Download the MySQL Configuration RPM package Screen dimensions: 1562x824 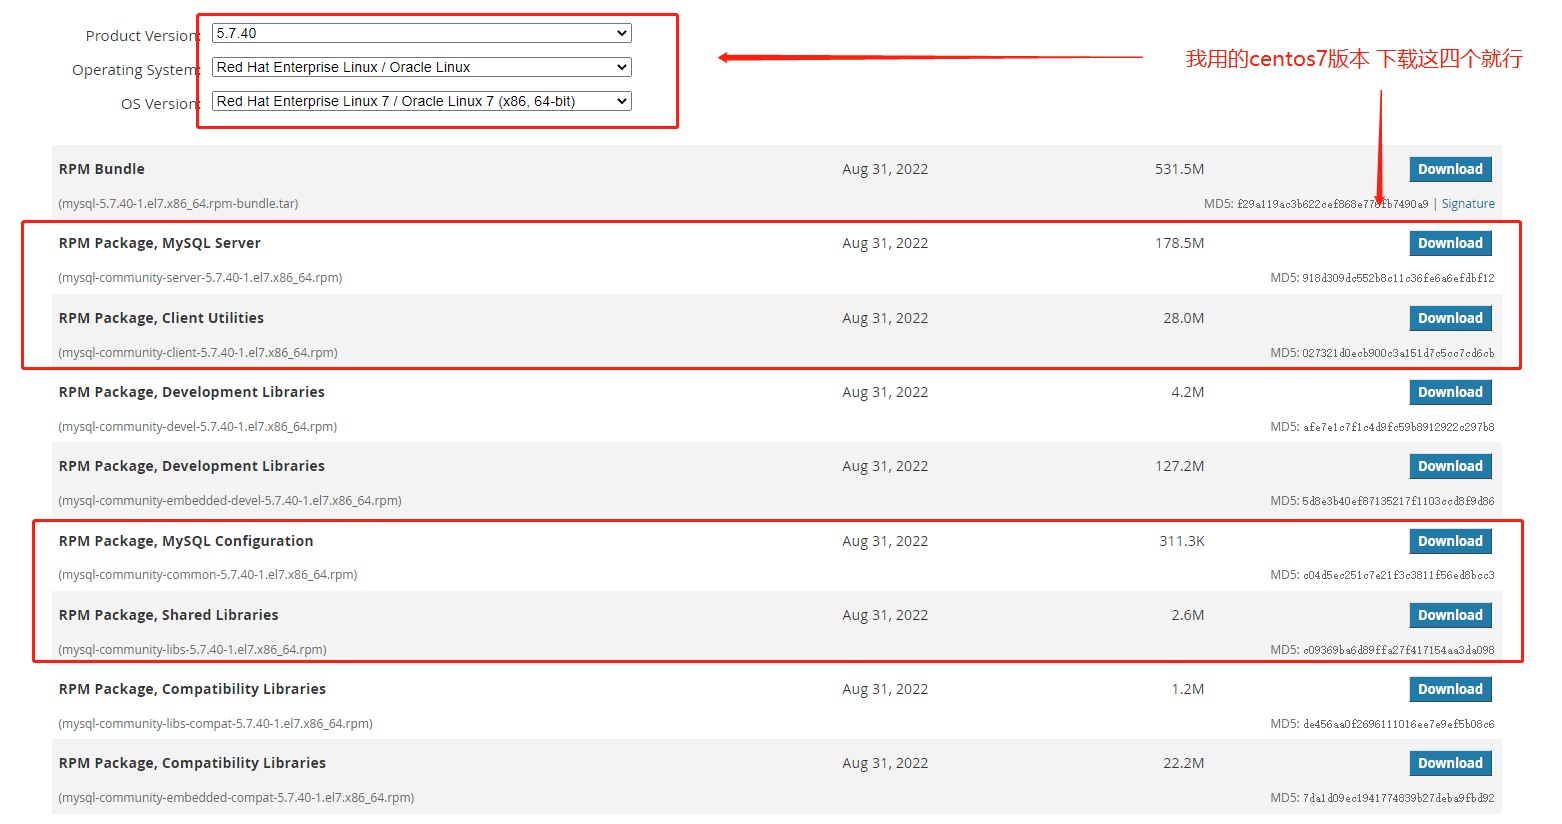[x=1450, y=541]
